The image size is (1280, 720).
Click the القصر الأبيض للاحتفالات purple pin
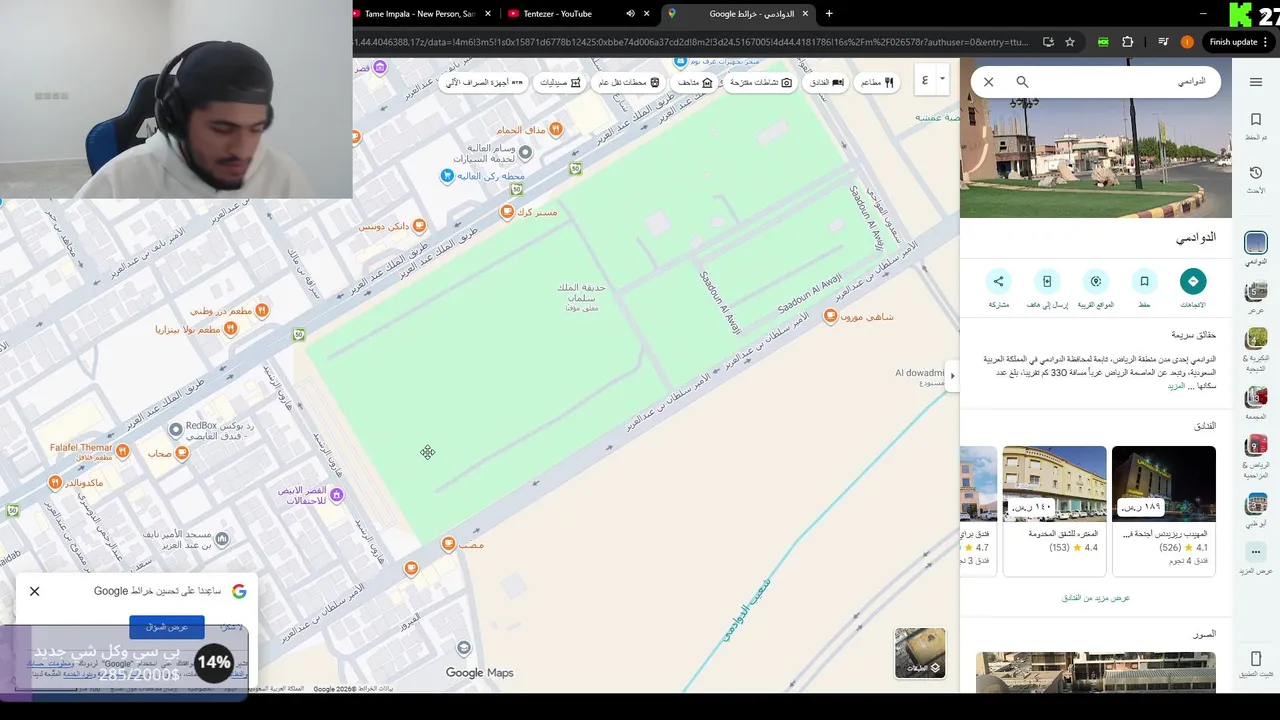pos(337,495)
